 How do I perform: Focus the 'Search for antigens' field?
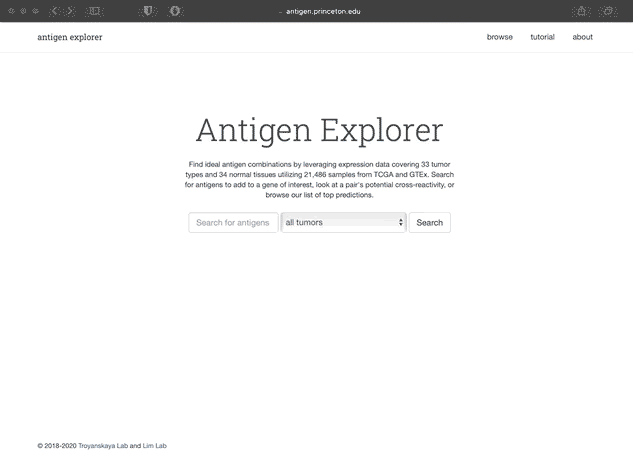233,223
